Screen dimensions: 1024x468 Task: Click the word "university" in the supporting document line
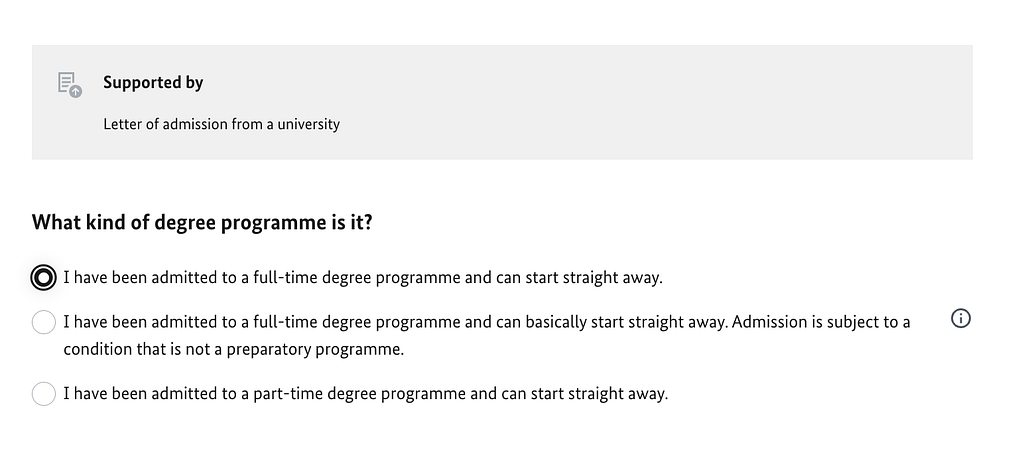(308, 124)
